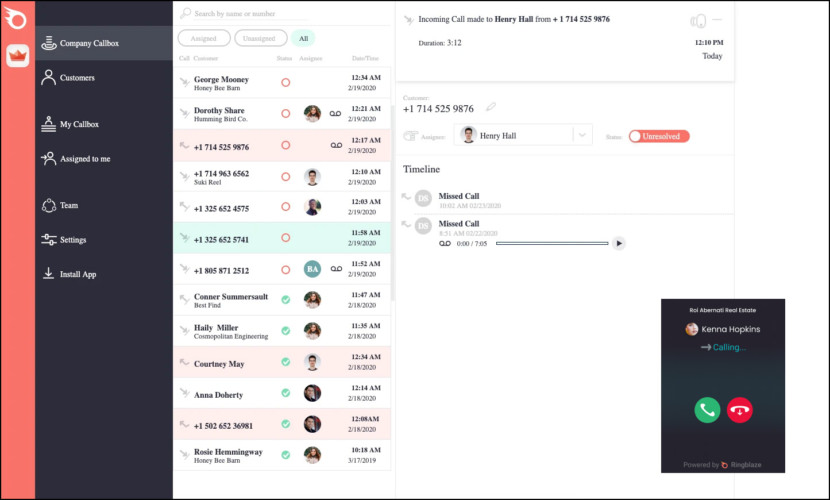The width and height of the screenshot is (830, 500).
Task: Open Haily Miller call entry
Action: click(x=282, y=331)
